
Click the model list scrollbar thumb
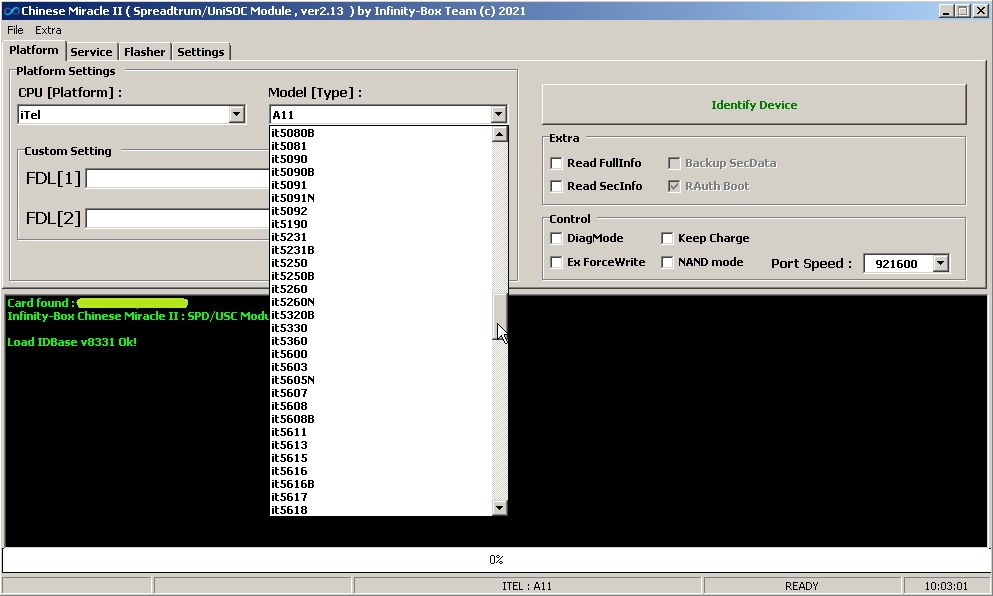pos(500,316)
